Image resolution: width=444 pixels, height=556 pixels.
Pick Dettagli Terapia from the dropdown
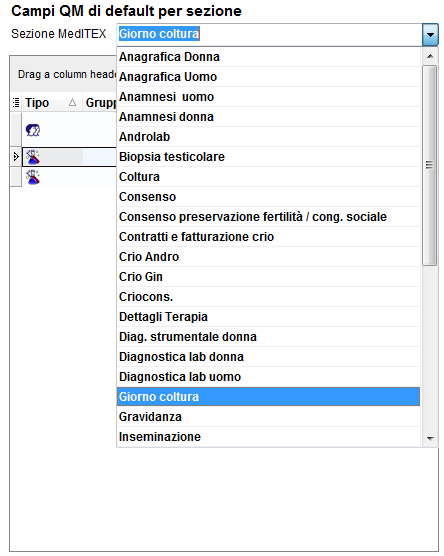268,317
